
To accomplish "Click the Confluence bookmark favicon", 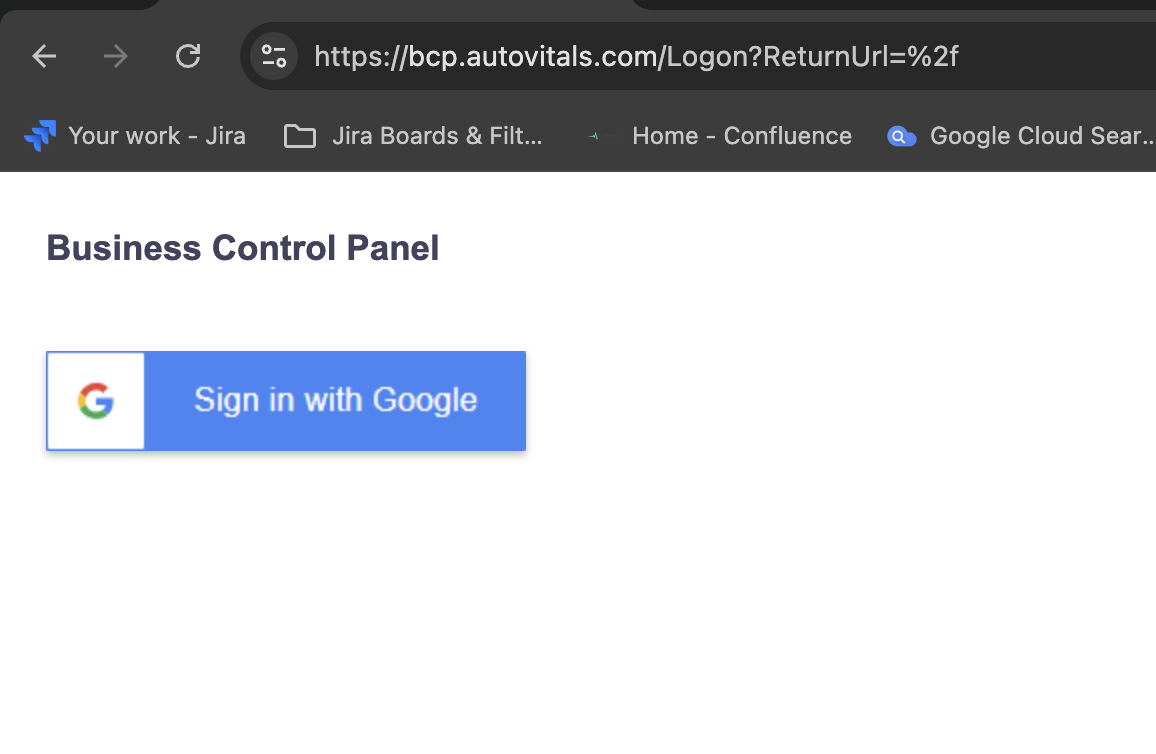I will point(601,136).
